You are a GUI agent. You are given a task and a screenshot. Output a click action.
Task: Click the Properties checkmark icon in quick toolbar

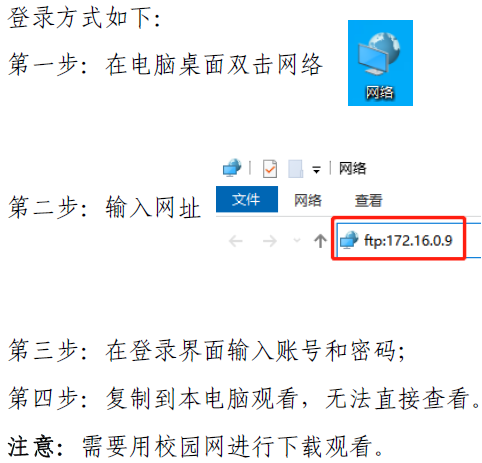(270, 168)
